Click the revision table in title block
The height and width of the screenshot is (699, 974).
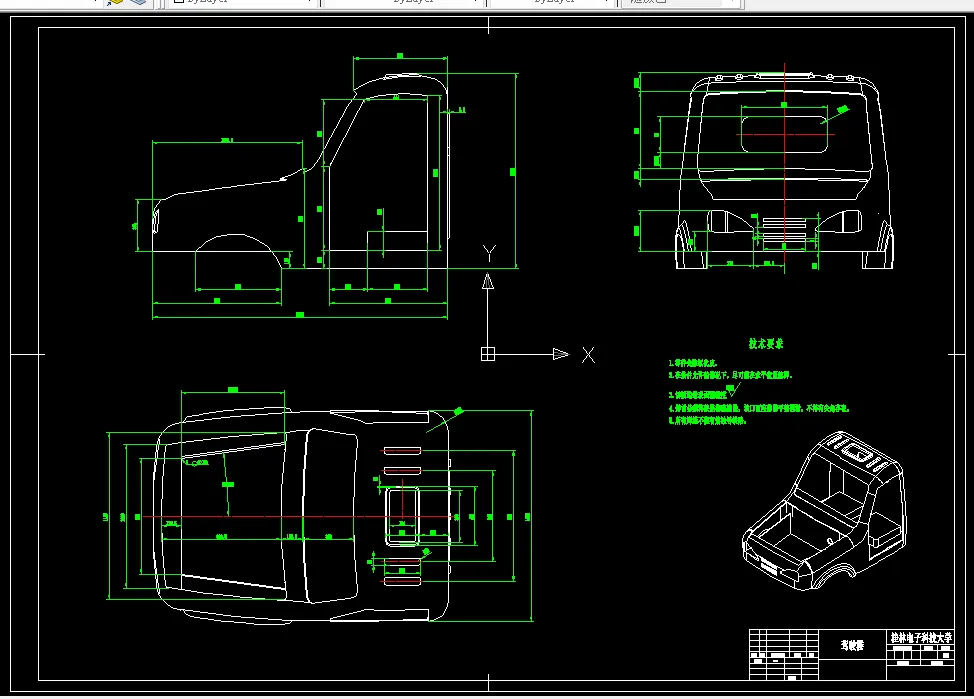pyautogui.click(x=784, y=655)
